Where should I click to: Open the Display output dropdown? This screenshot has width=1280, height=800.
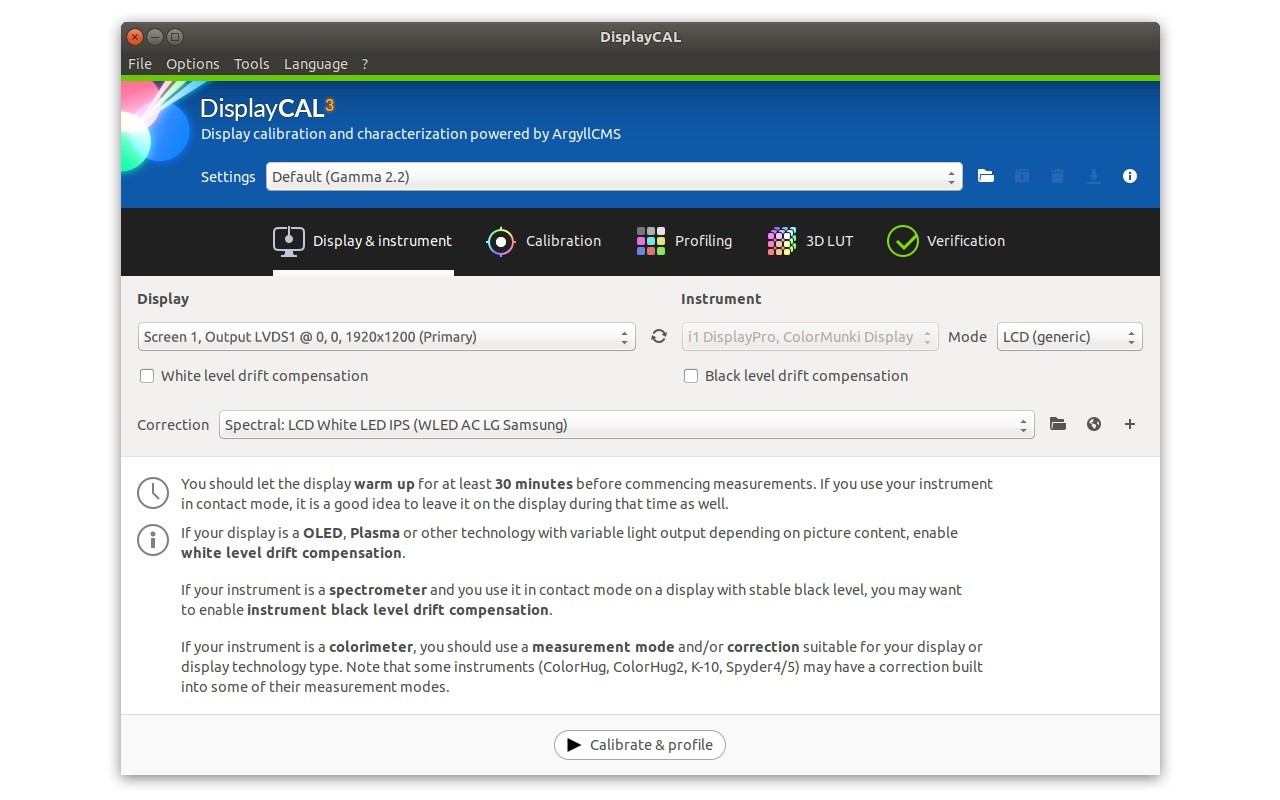coord(387,337)
